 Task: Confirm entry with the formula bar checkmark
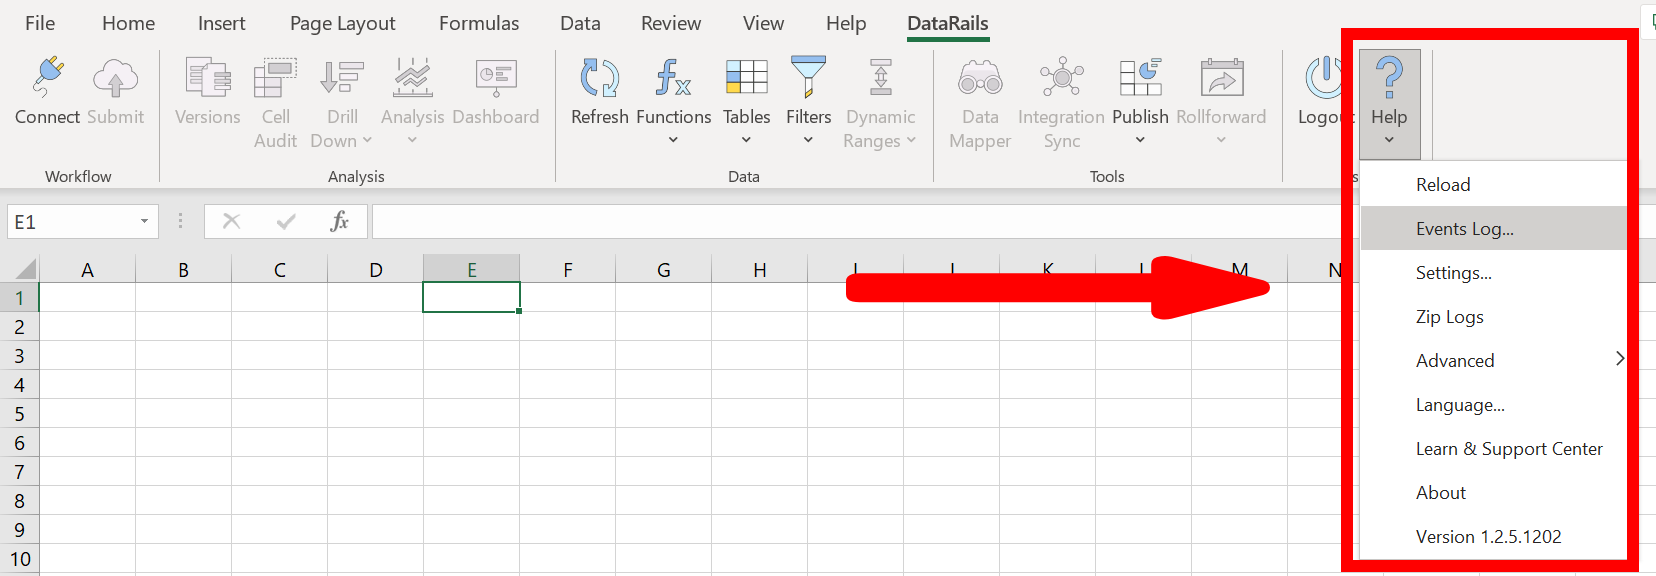pos(286,221)
